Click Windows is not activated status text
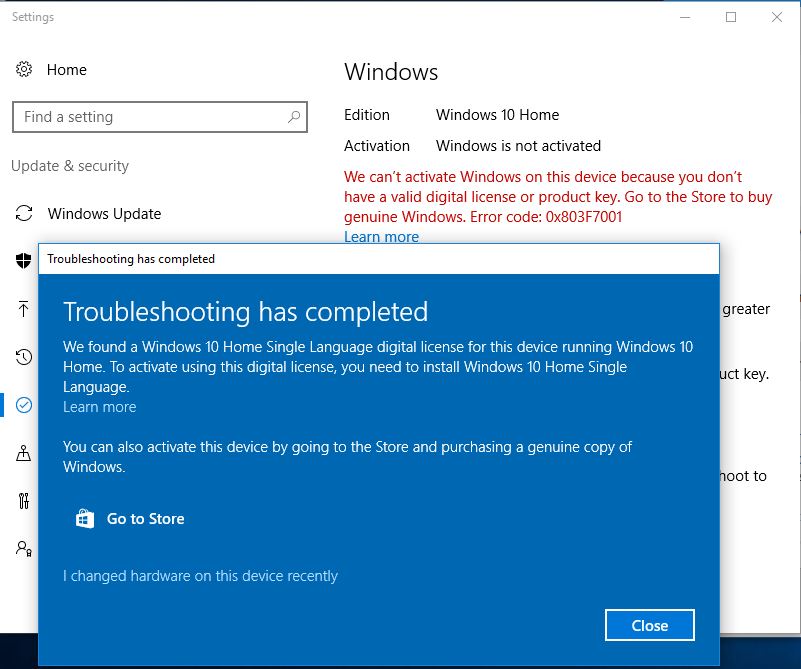The width and height of the screenshot is (801, 669). (x=519, y=146)
